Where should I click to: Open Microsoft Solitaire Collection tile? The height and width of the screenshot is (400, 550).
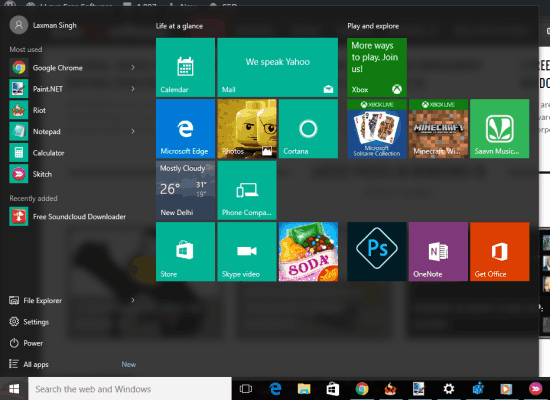click(377, 128)
